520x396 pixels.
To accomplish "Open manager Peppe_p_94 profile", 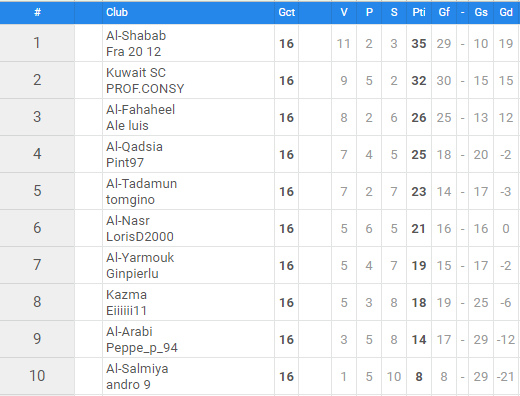I will coord(142,348).
